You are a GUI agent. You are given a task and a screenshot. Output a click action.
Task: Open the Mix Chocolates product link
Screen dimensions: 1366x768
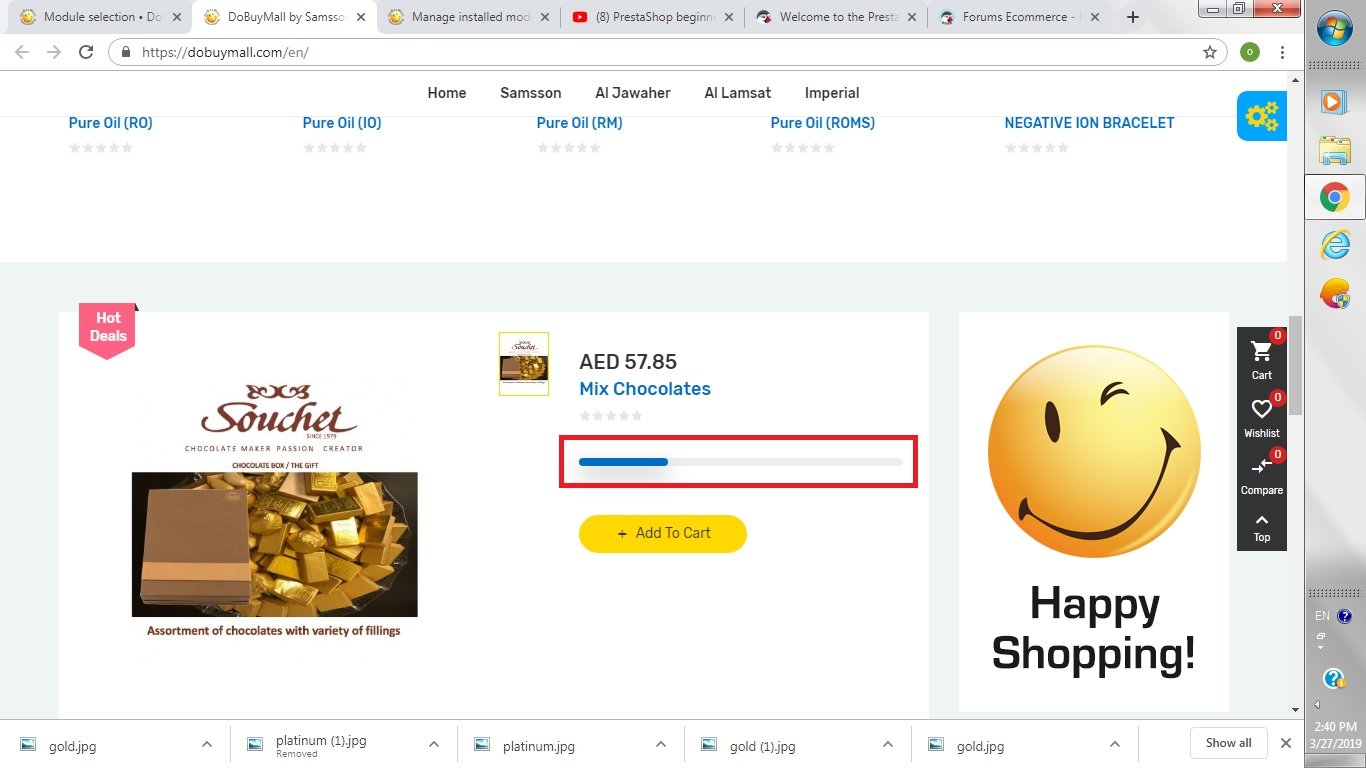pos(645,389)
